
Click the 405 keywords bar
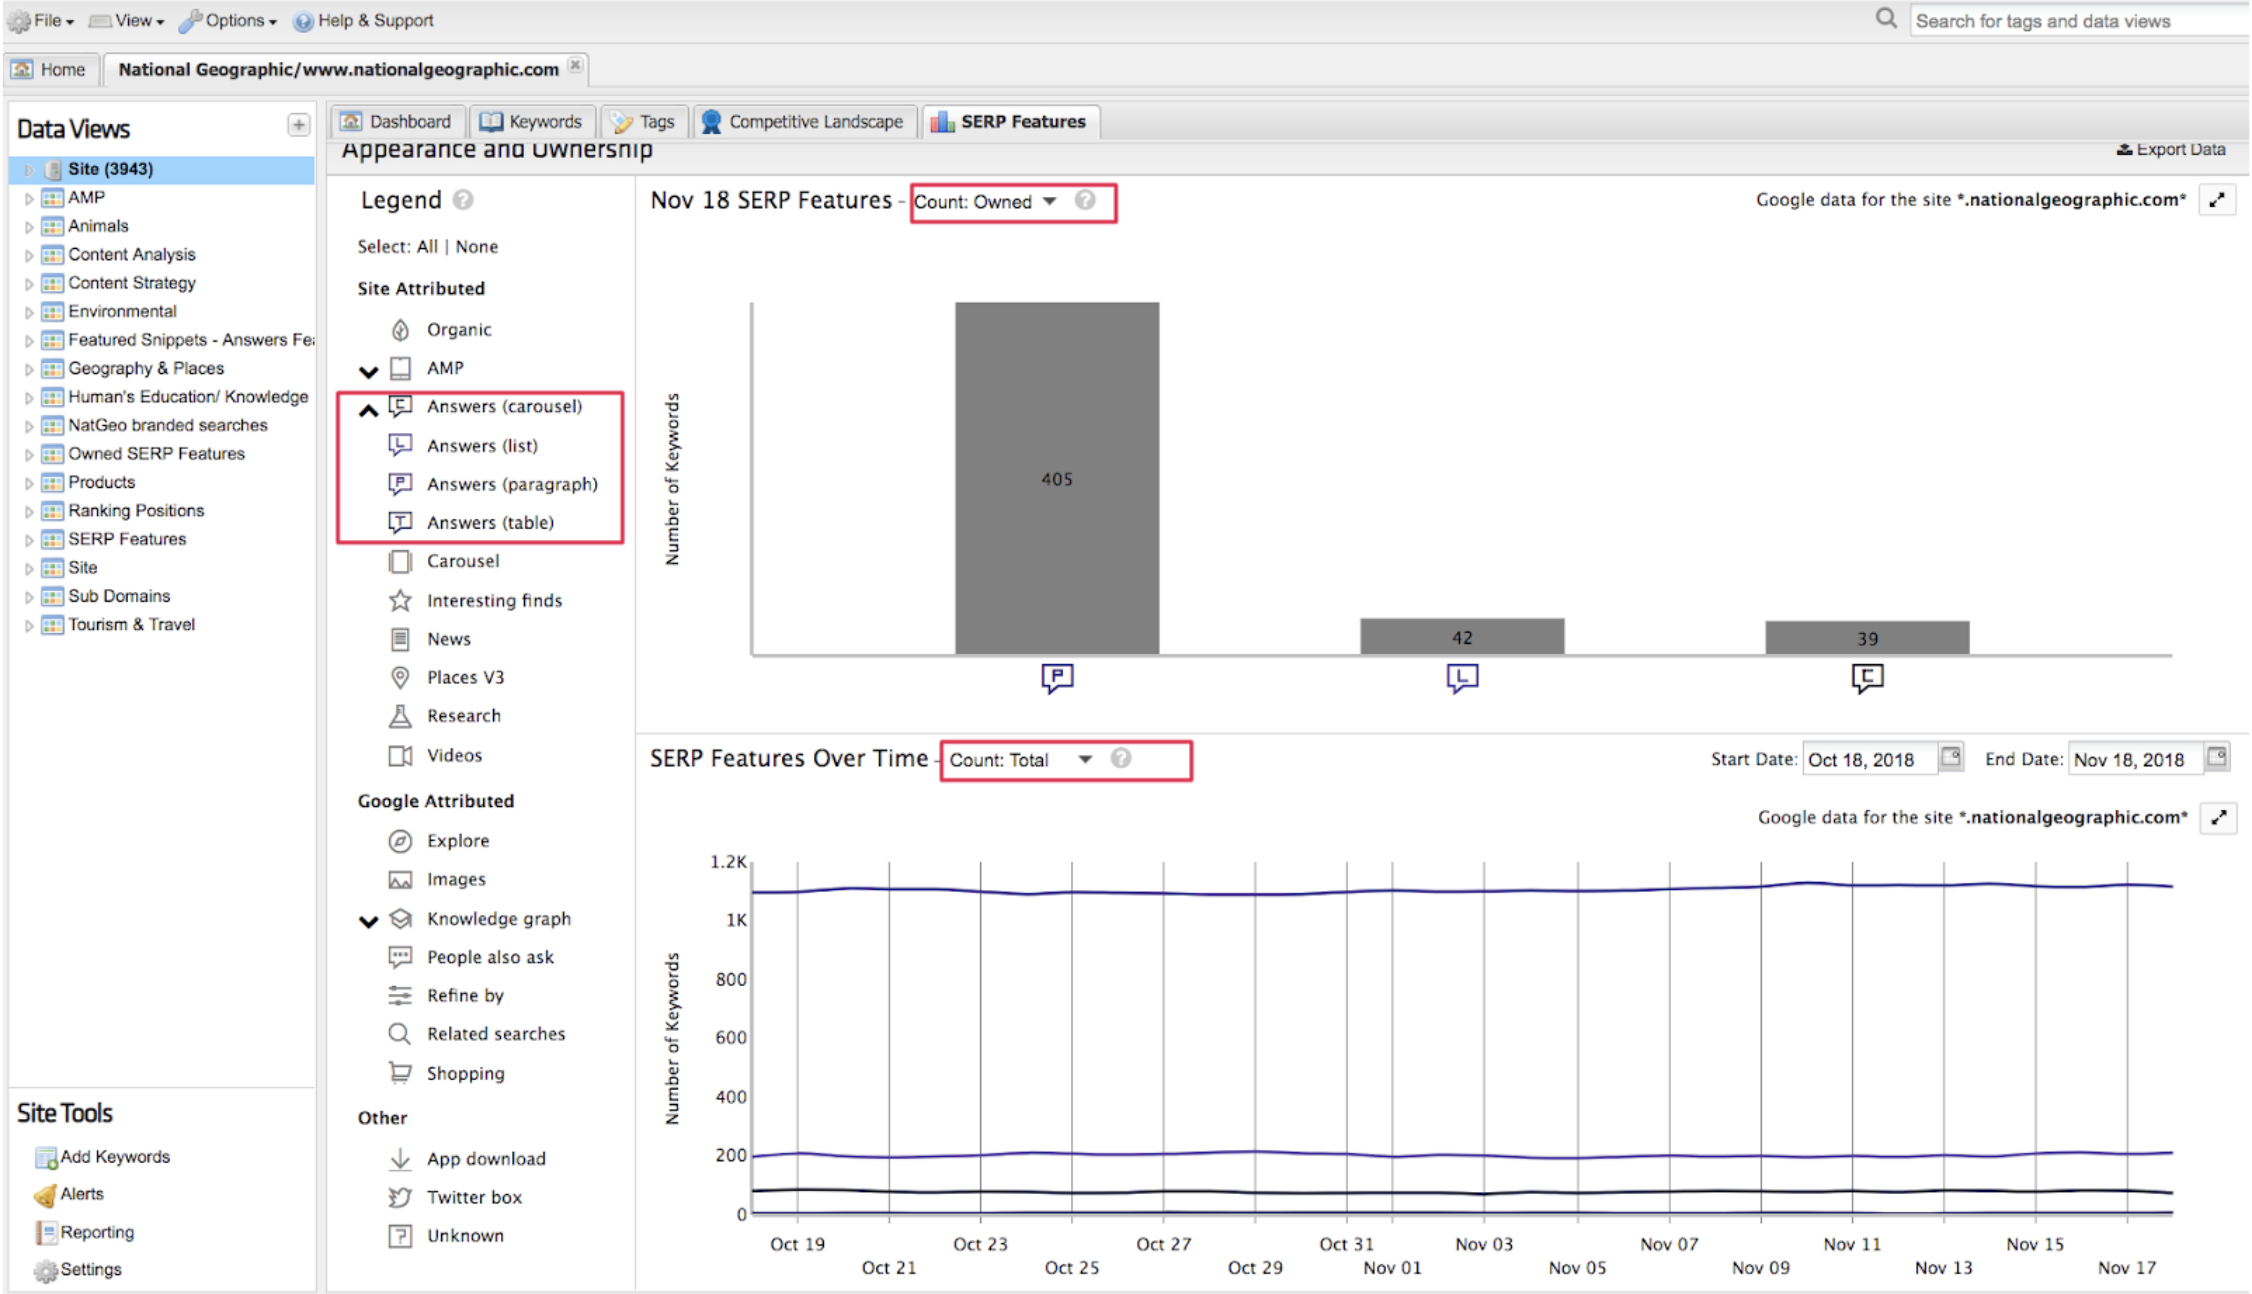pyautogui.click(x=1057, y=478)
